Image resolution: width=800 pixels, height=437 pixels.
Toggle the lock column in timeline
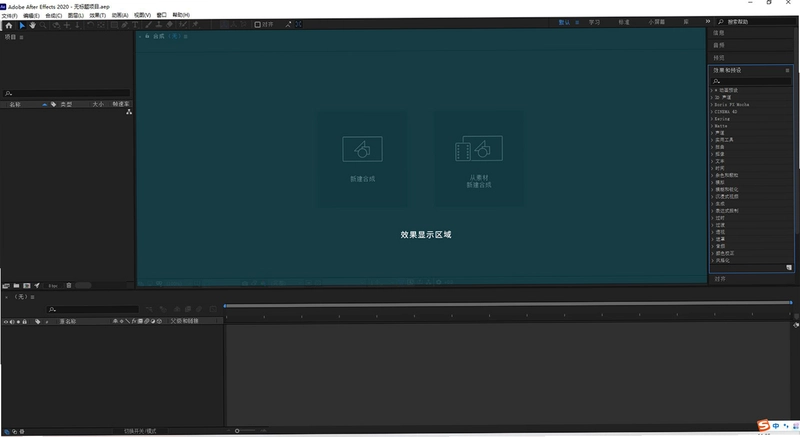click(x=24, y=322)
